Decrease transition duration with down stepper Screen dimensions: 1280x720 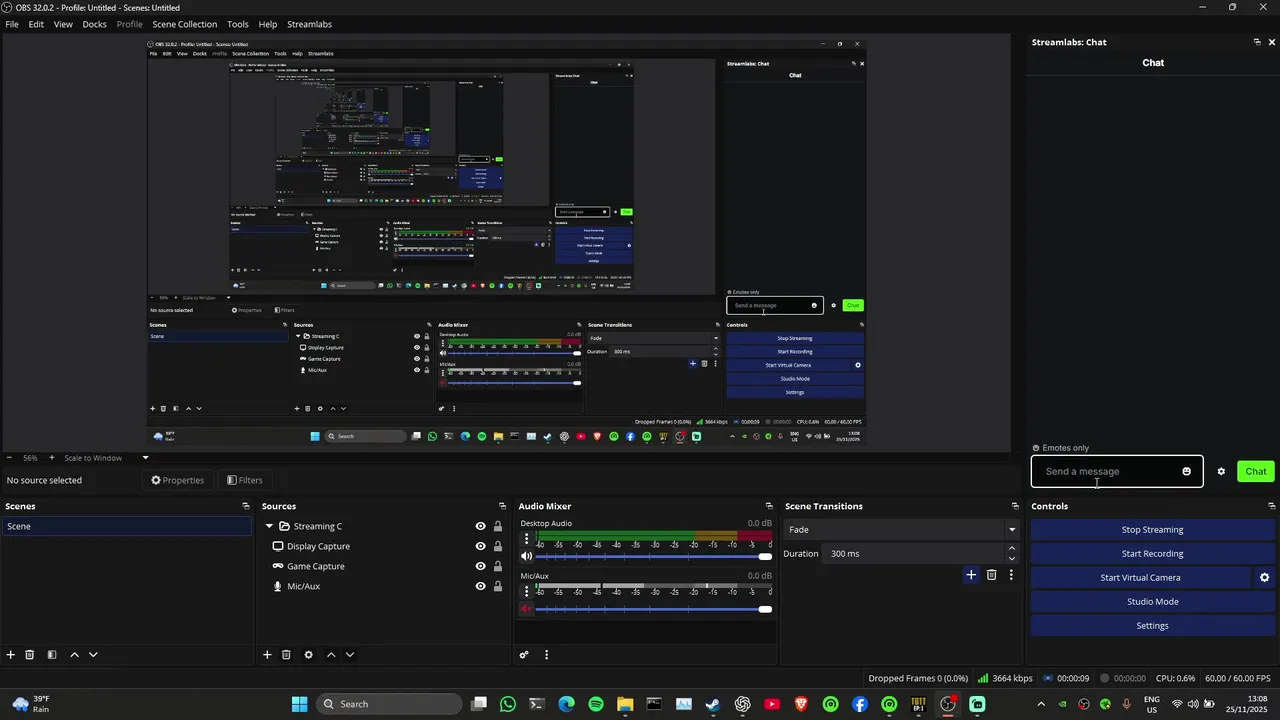1011,558
